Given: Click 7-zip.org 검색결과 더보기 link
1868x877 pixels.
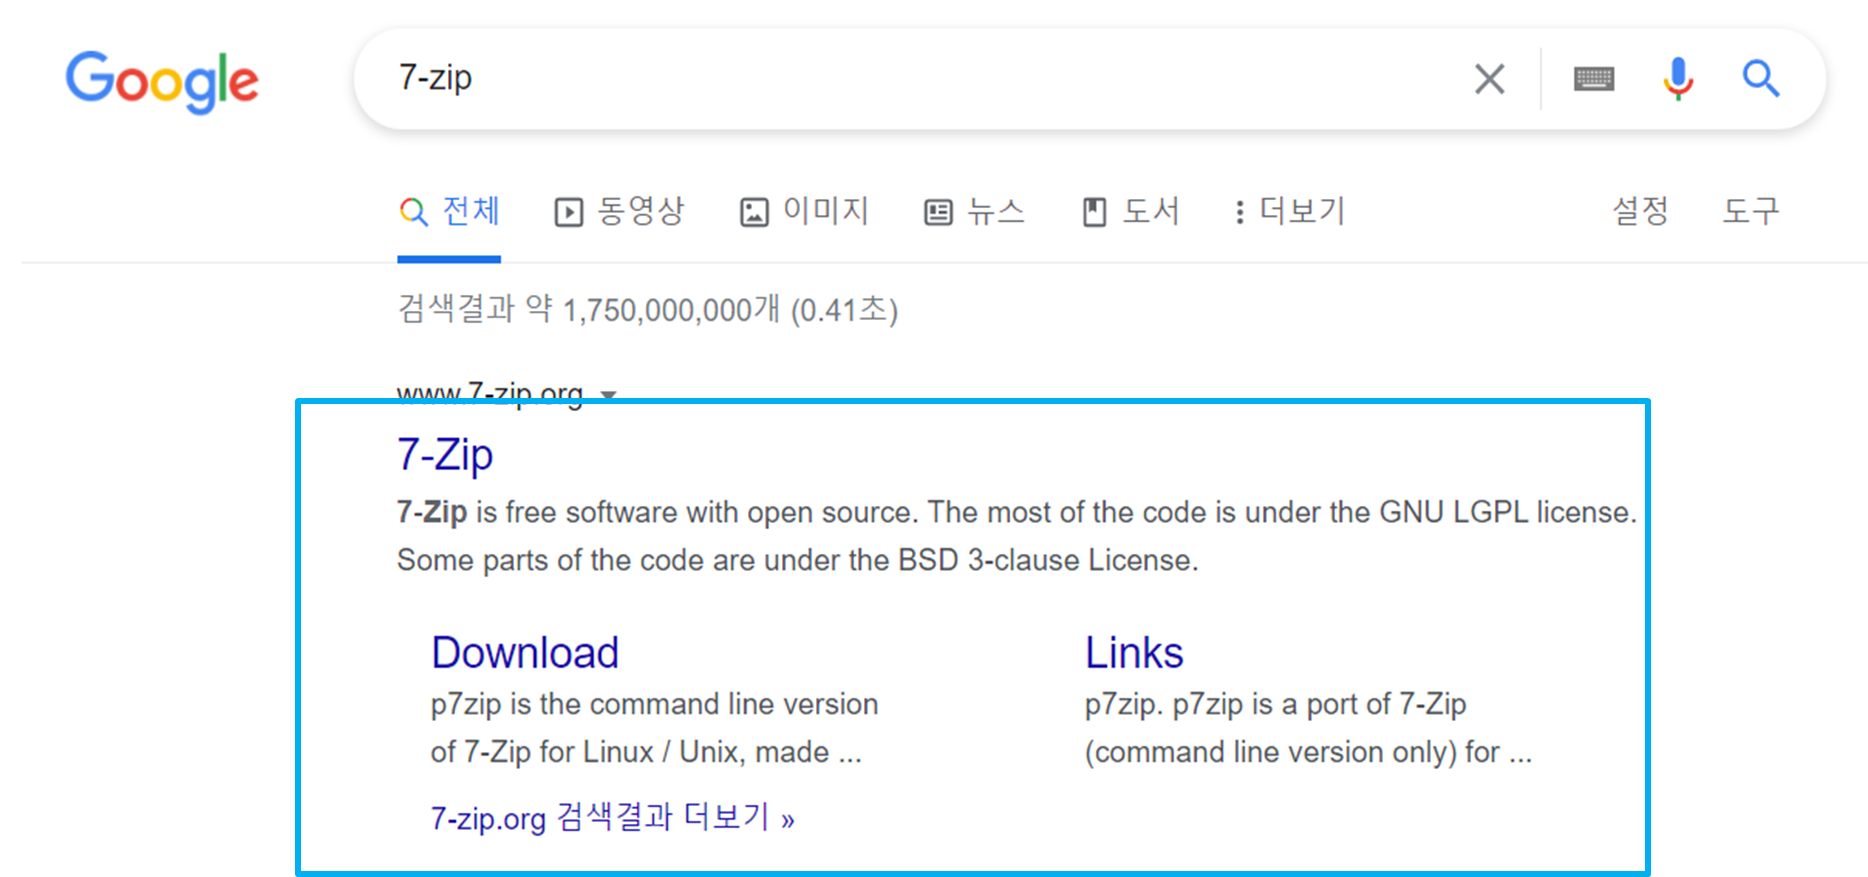Looking at the screenshot, I should pyautogui.click(x=612, y=818).
